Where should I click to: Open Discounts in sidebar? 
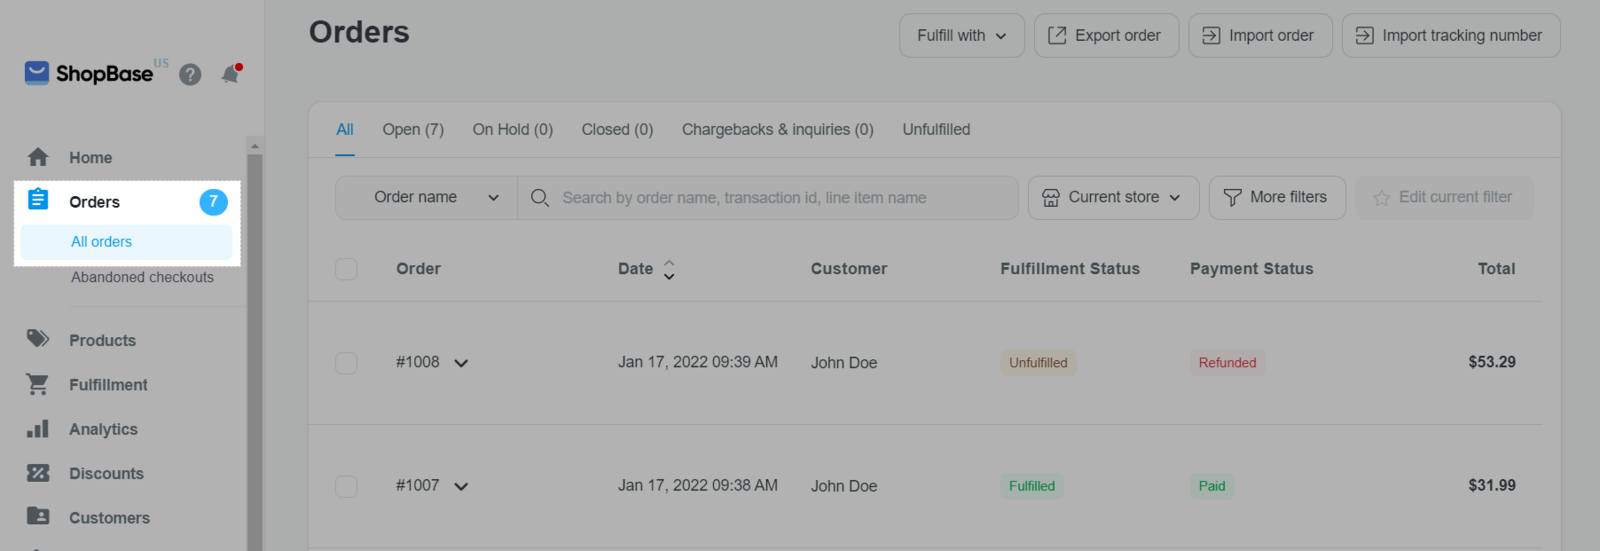106,474
